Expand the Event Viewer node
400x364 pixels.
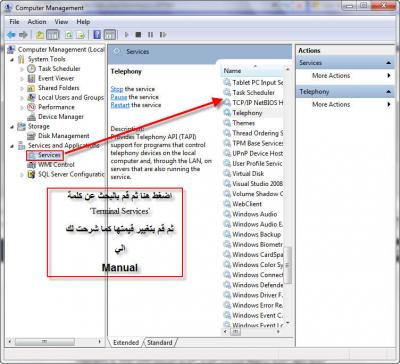pyautogui.click(x=22, y=79)
